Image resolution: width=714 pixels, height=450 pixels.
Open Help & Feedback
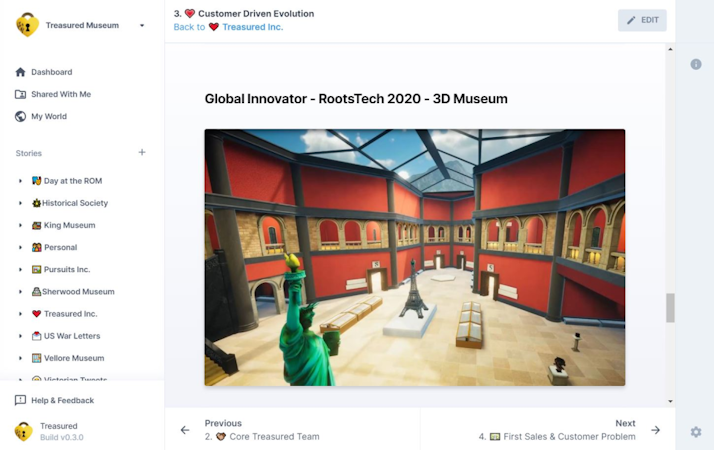click(x=62, y=400)
